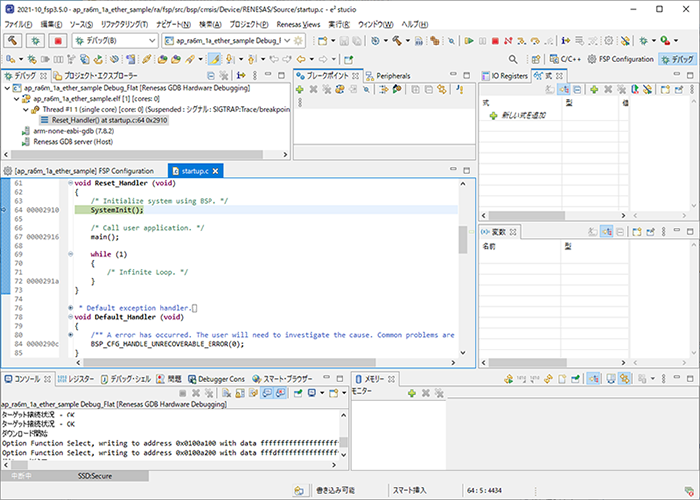Click editor horizontal scrollbar thumb
This screenshot has width=700, height=500.
tap(229, 362)
